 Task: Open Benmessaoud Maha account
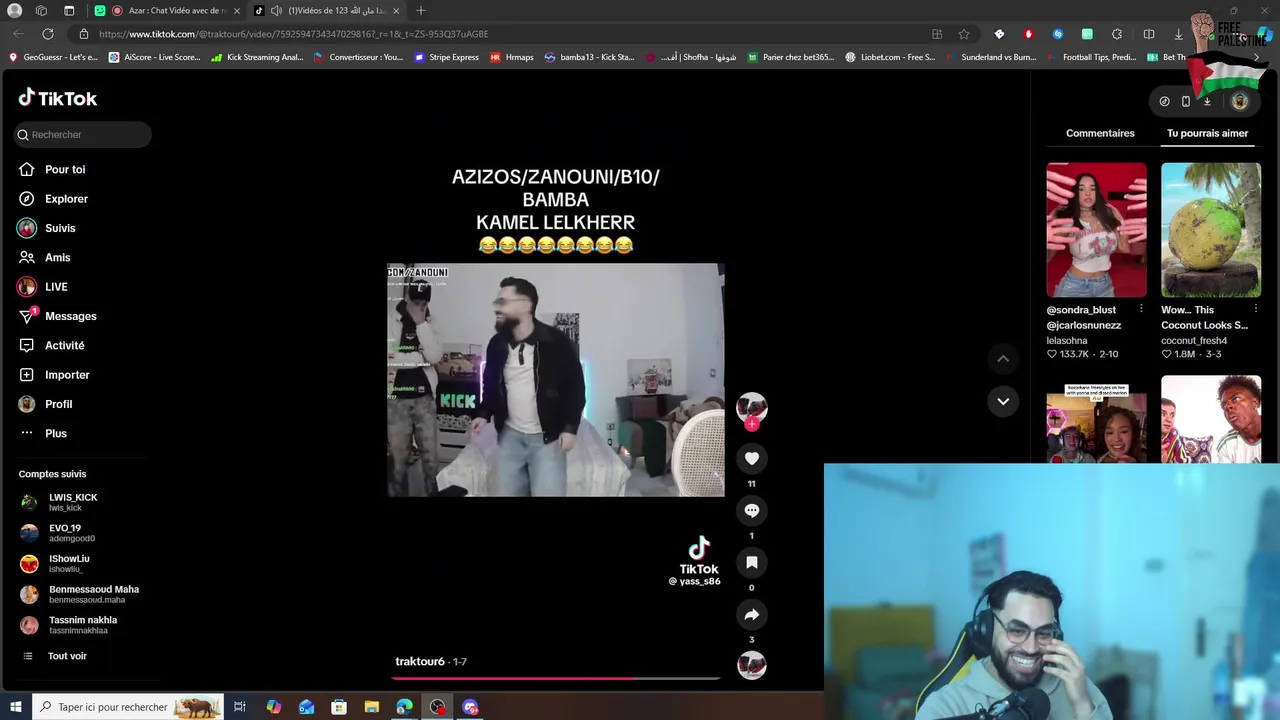click(x=80, y=594)
